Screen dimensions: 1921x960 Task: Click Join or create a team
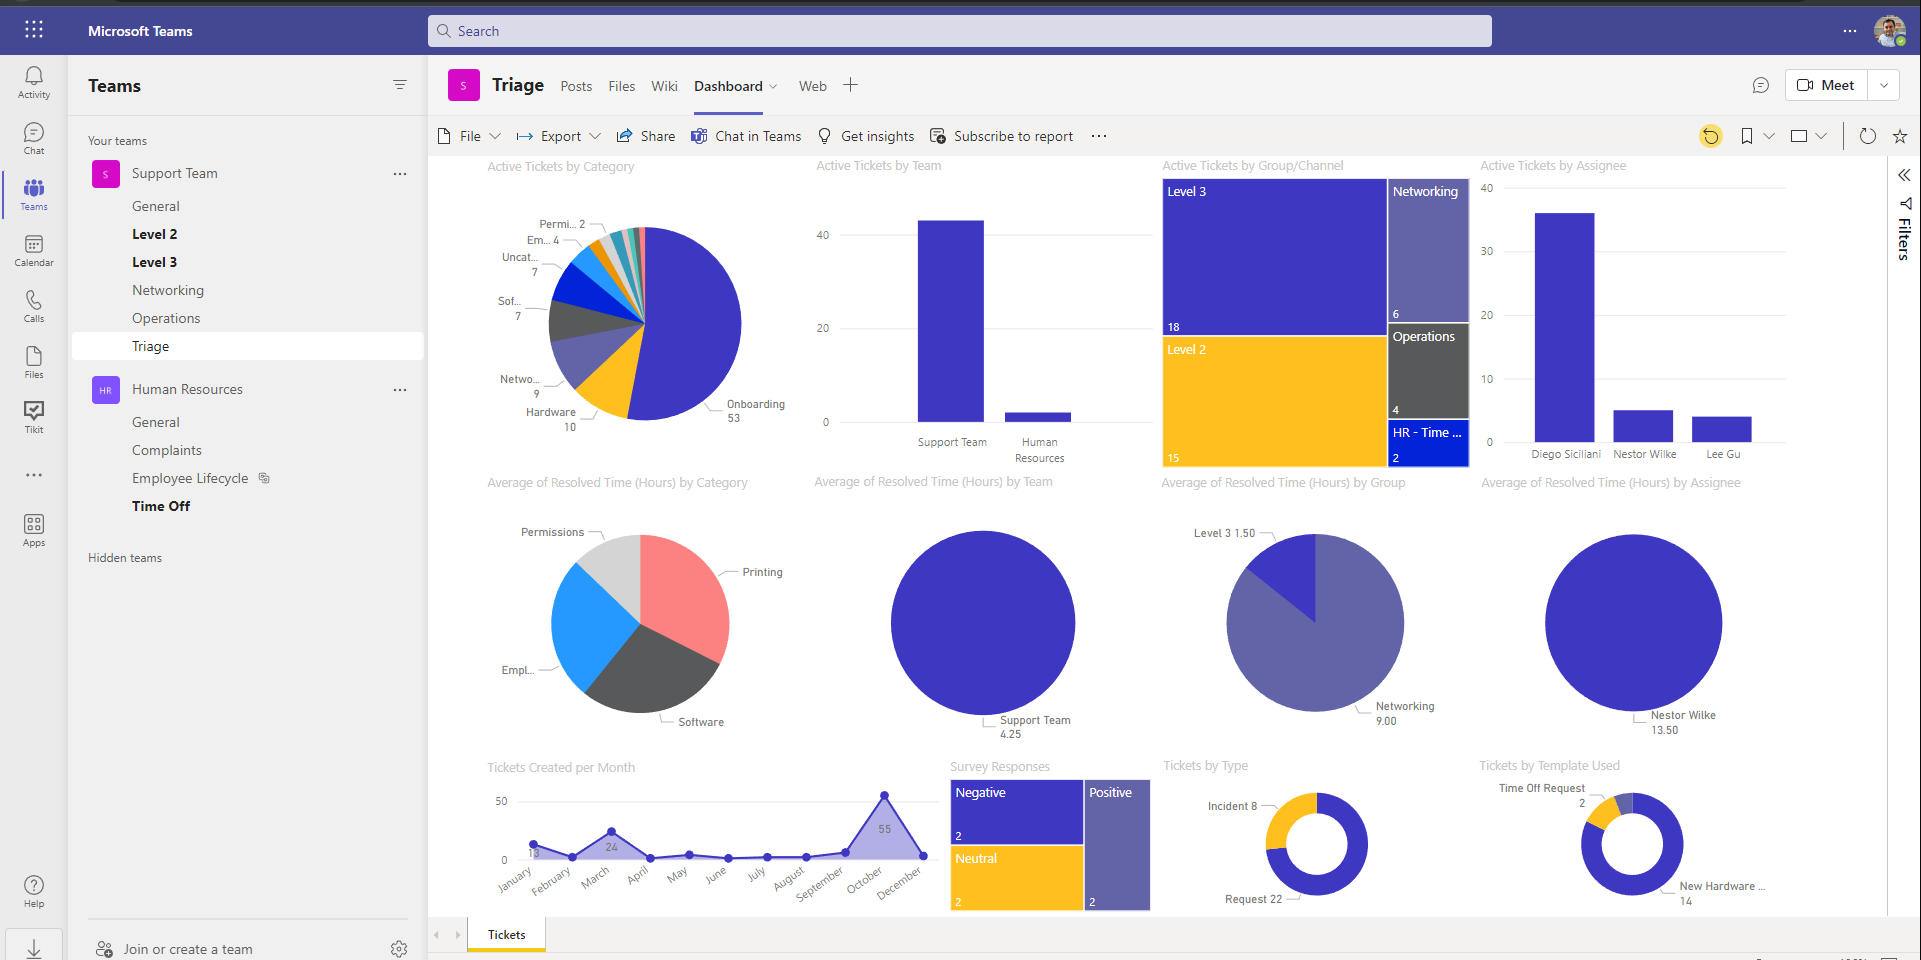(186, 948)
